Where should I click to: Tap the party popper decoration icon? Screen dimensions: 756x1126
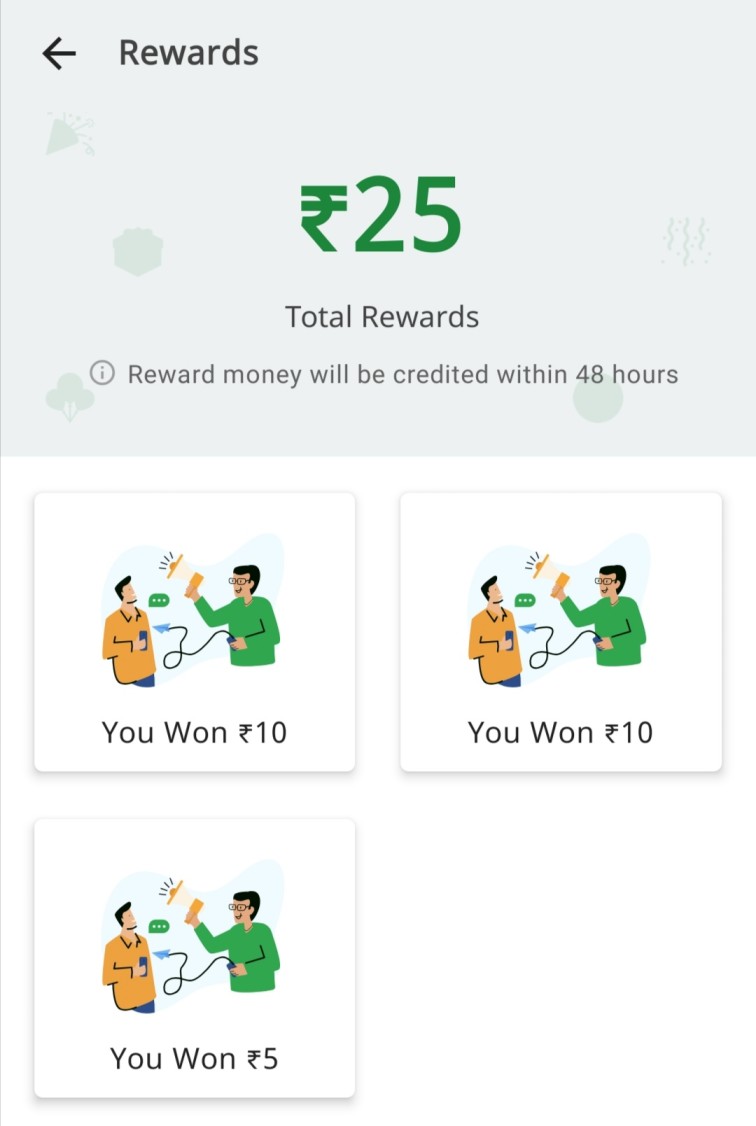[x=70, y=134]
